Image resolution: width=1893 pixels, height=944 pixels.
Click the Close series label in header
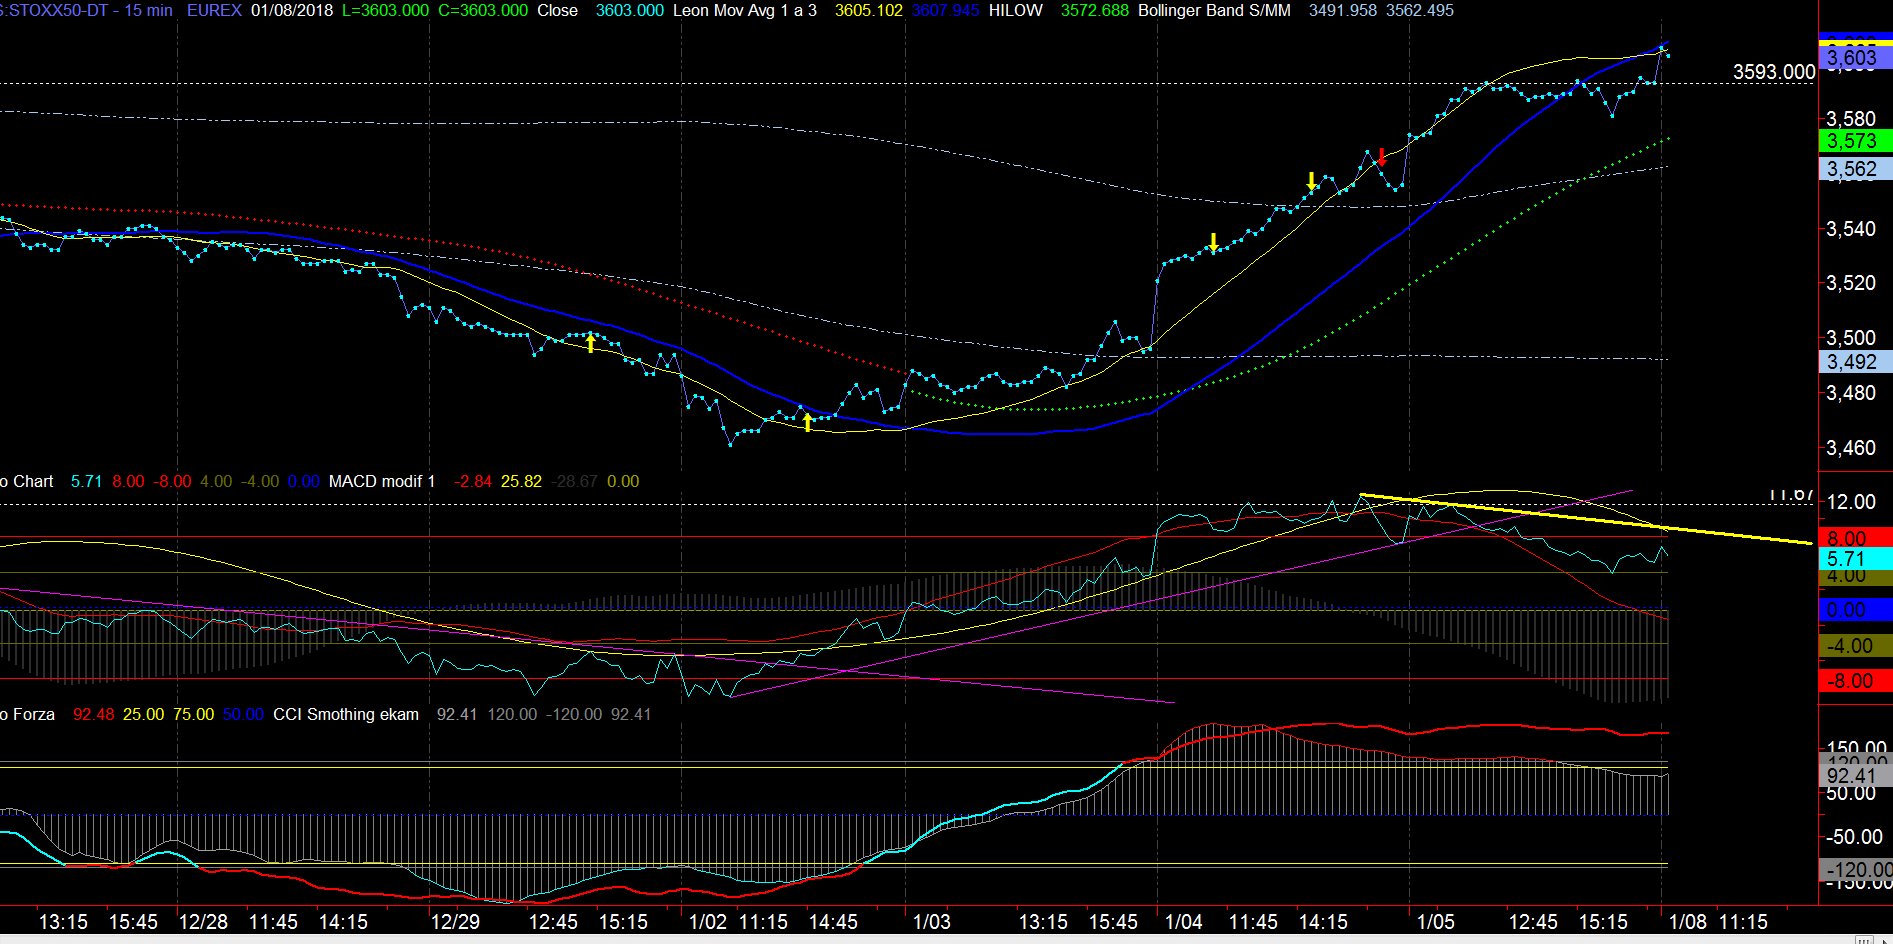[x=557, y=10]
